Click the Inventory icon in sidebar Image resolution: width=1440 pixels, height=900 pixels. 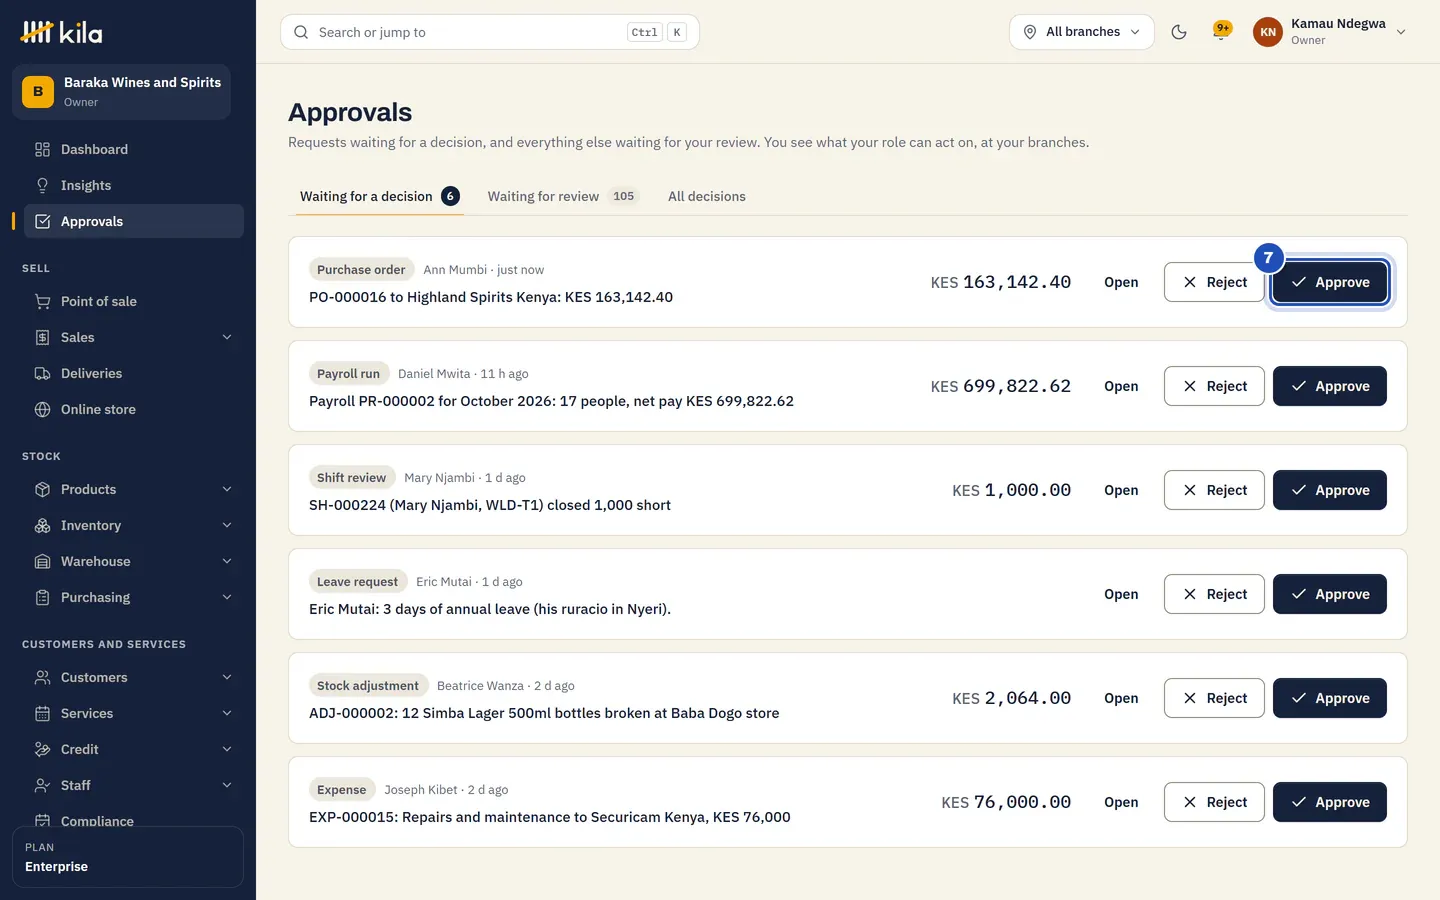click(42, 525)
